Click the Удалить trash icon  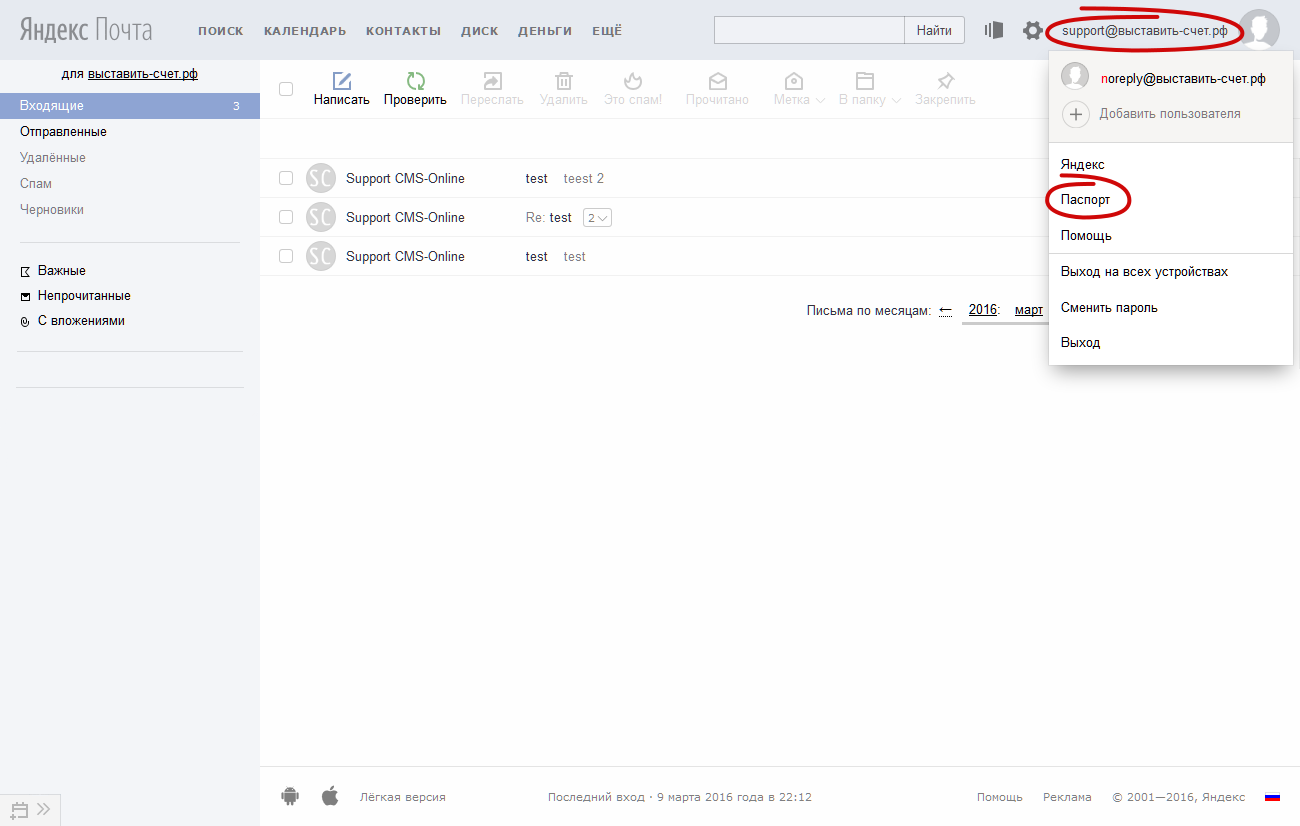click(564, 81)
